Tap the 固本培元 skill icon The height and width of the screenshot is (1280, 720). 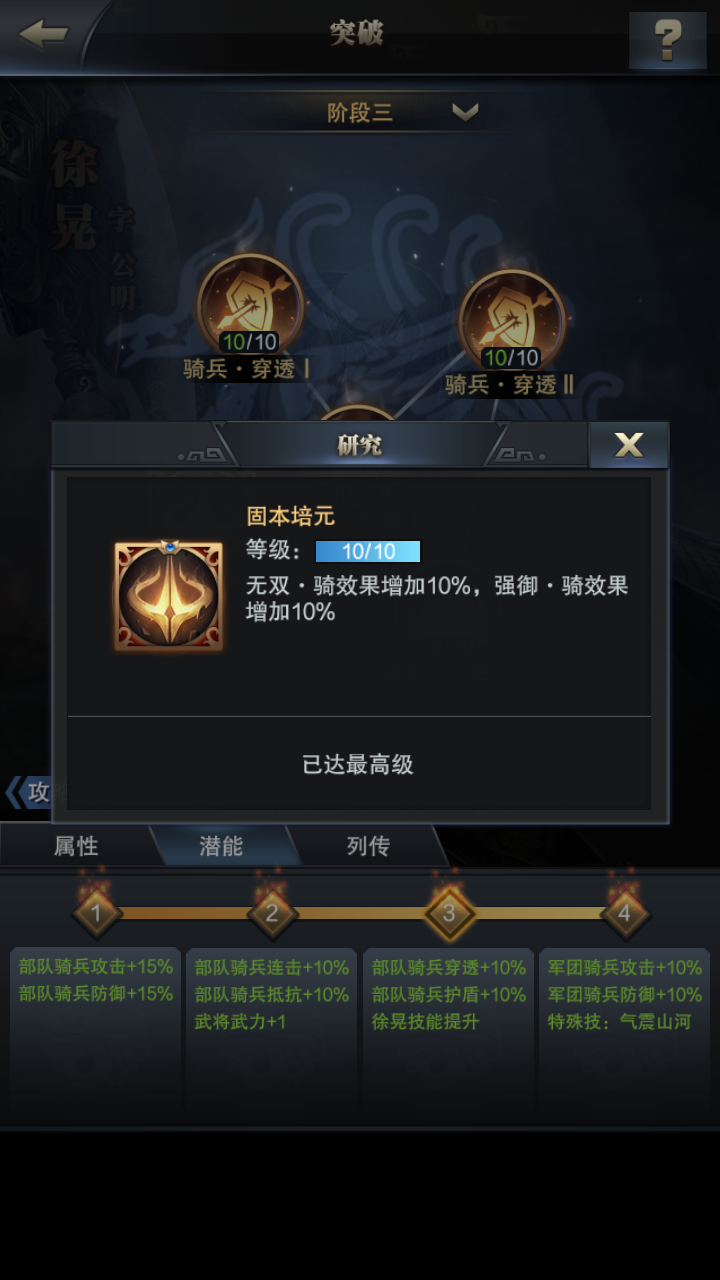click(169, 596)
